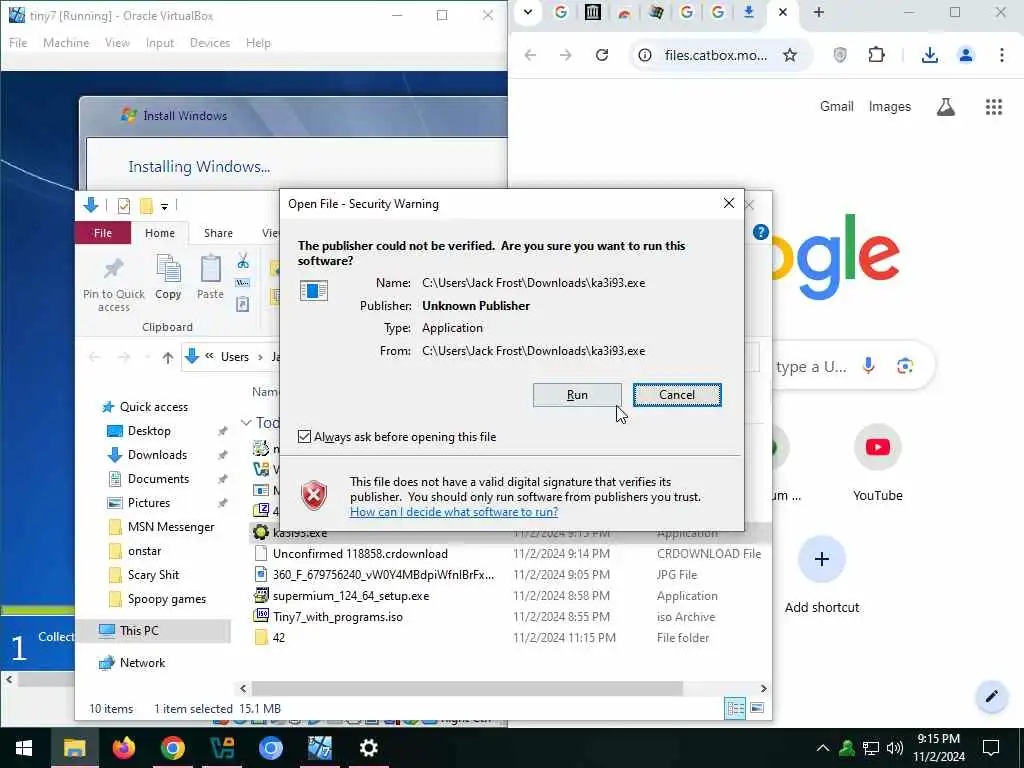Select Quick access in navigation pane
The image size is (1024, 768).
153,407
